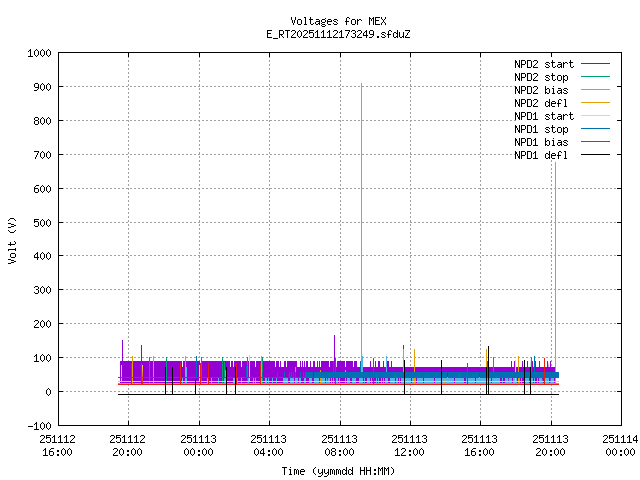Image resolution: width=640 pixels, height=480 pixels.
Task: Click the 'Volt (V)' y-axis label
Action: tap(13, 240)
